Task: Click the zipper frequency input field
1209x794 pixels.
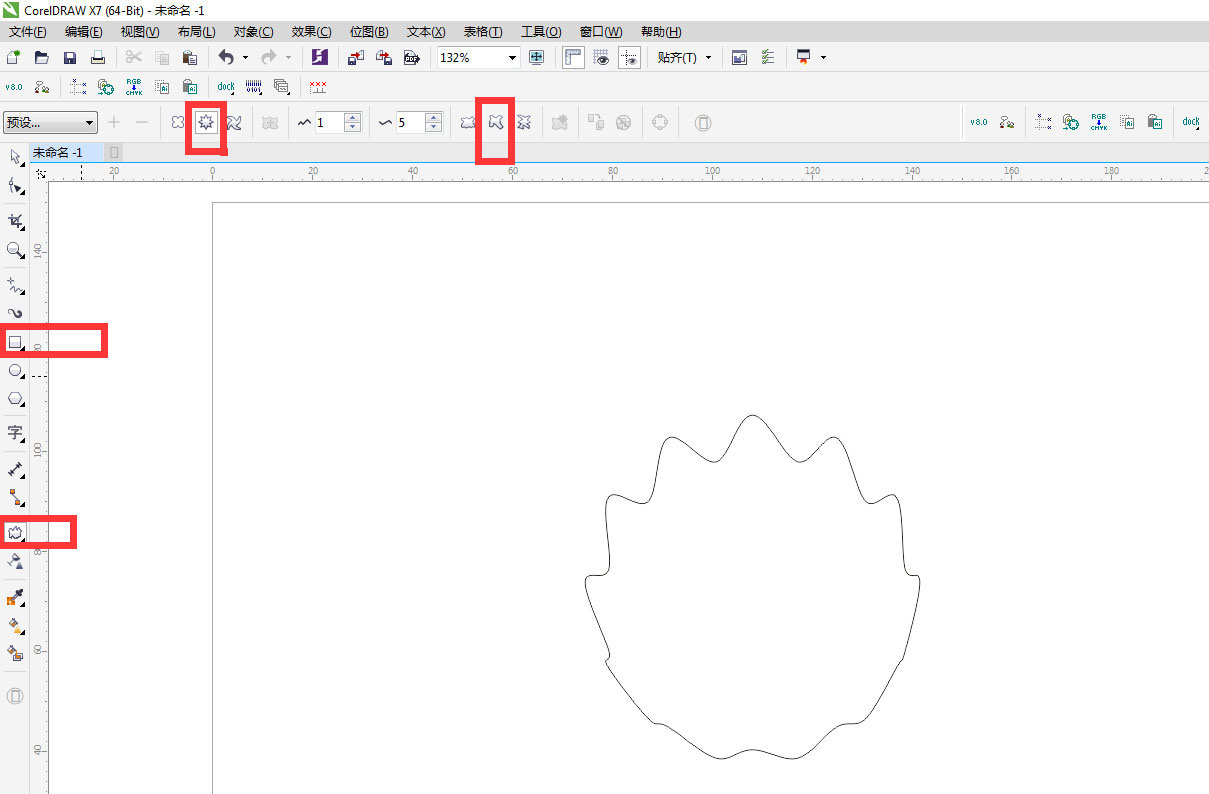Action: [408, 123]
